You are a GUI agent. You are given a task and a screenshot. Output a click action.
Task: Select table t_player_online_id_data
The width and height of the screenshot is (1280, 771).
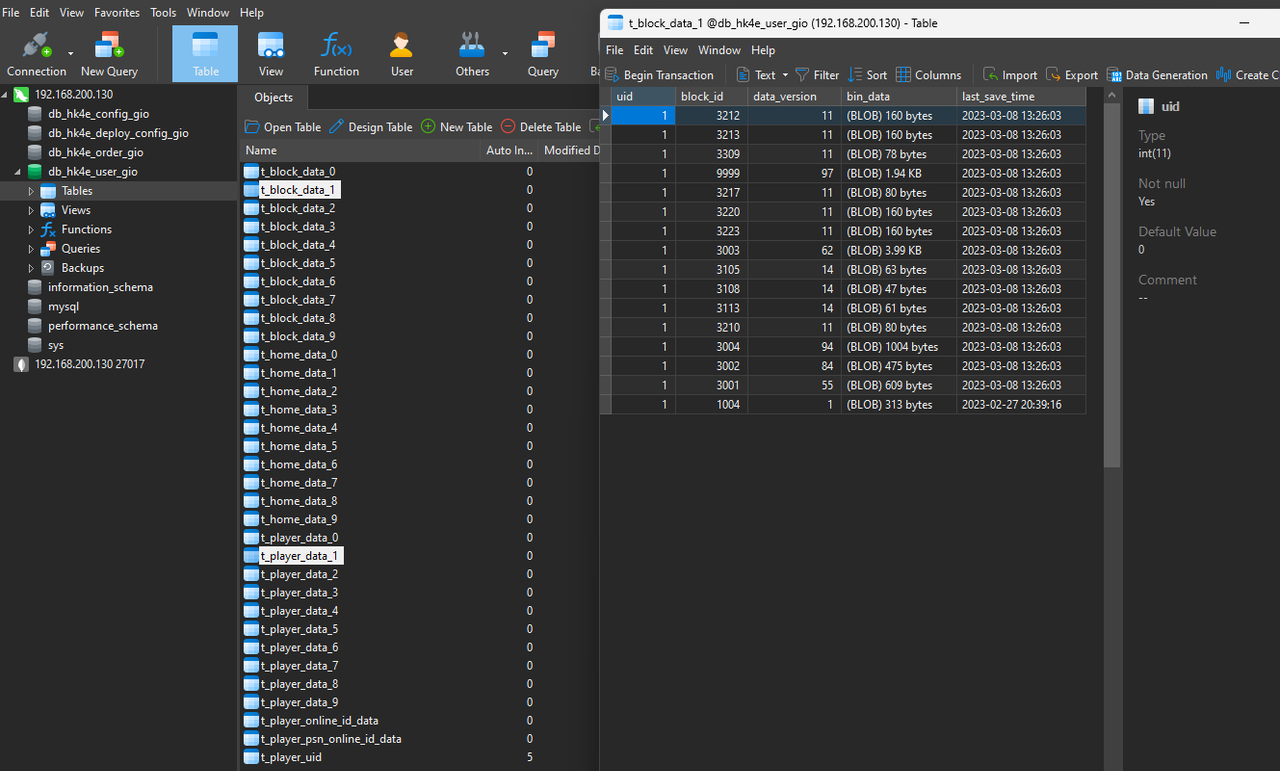coord(319,720)
